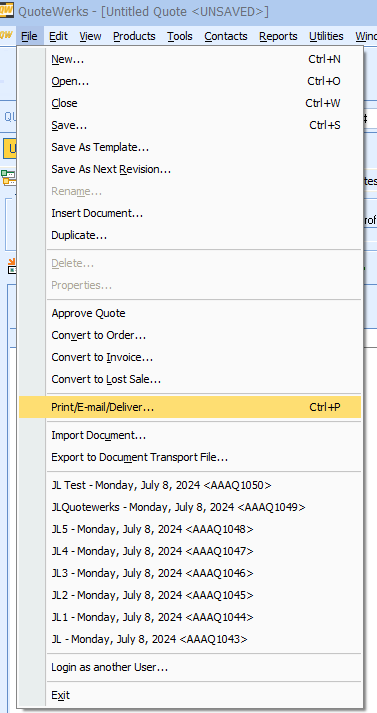Viewport: 377px width, 713px height.
Task: Open the Products menu in menu bar
Action: point(134,36)
